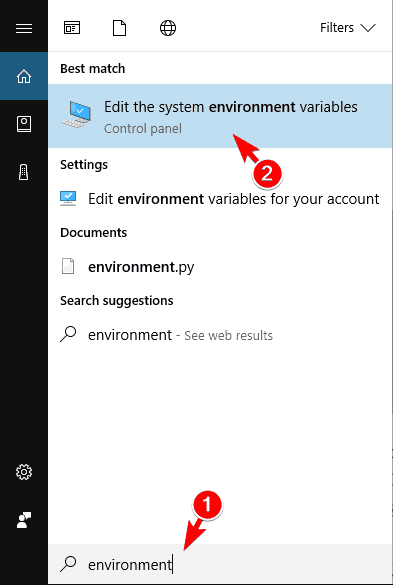Open the Devices icon in the sidebar

(24, 172)
